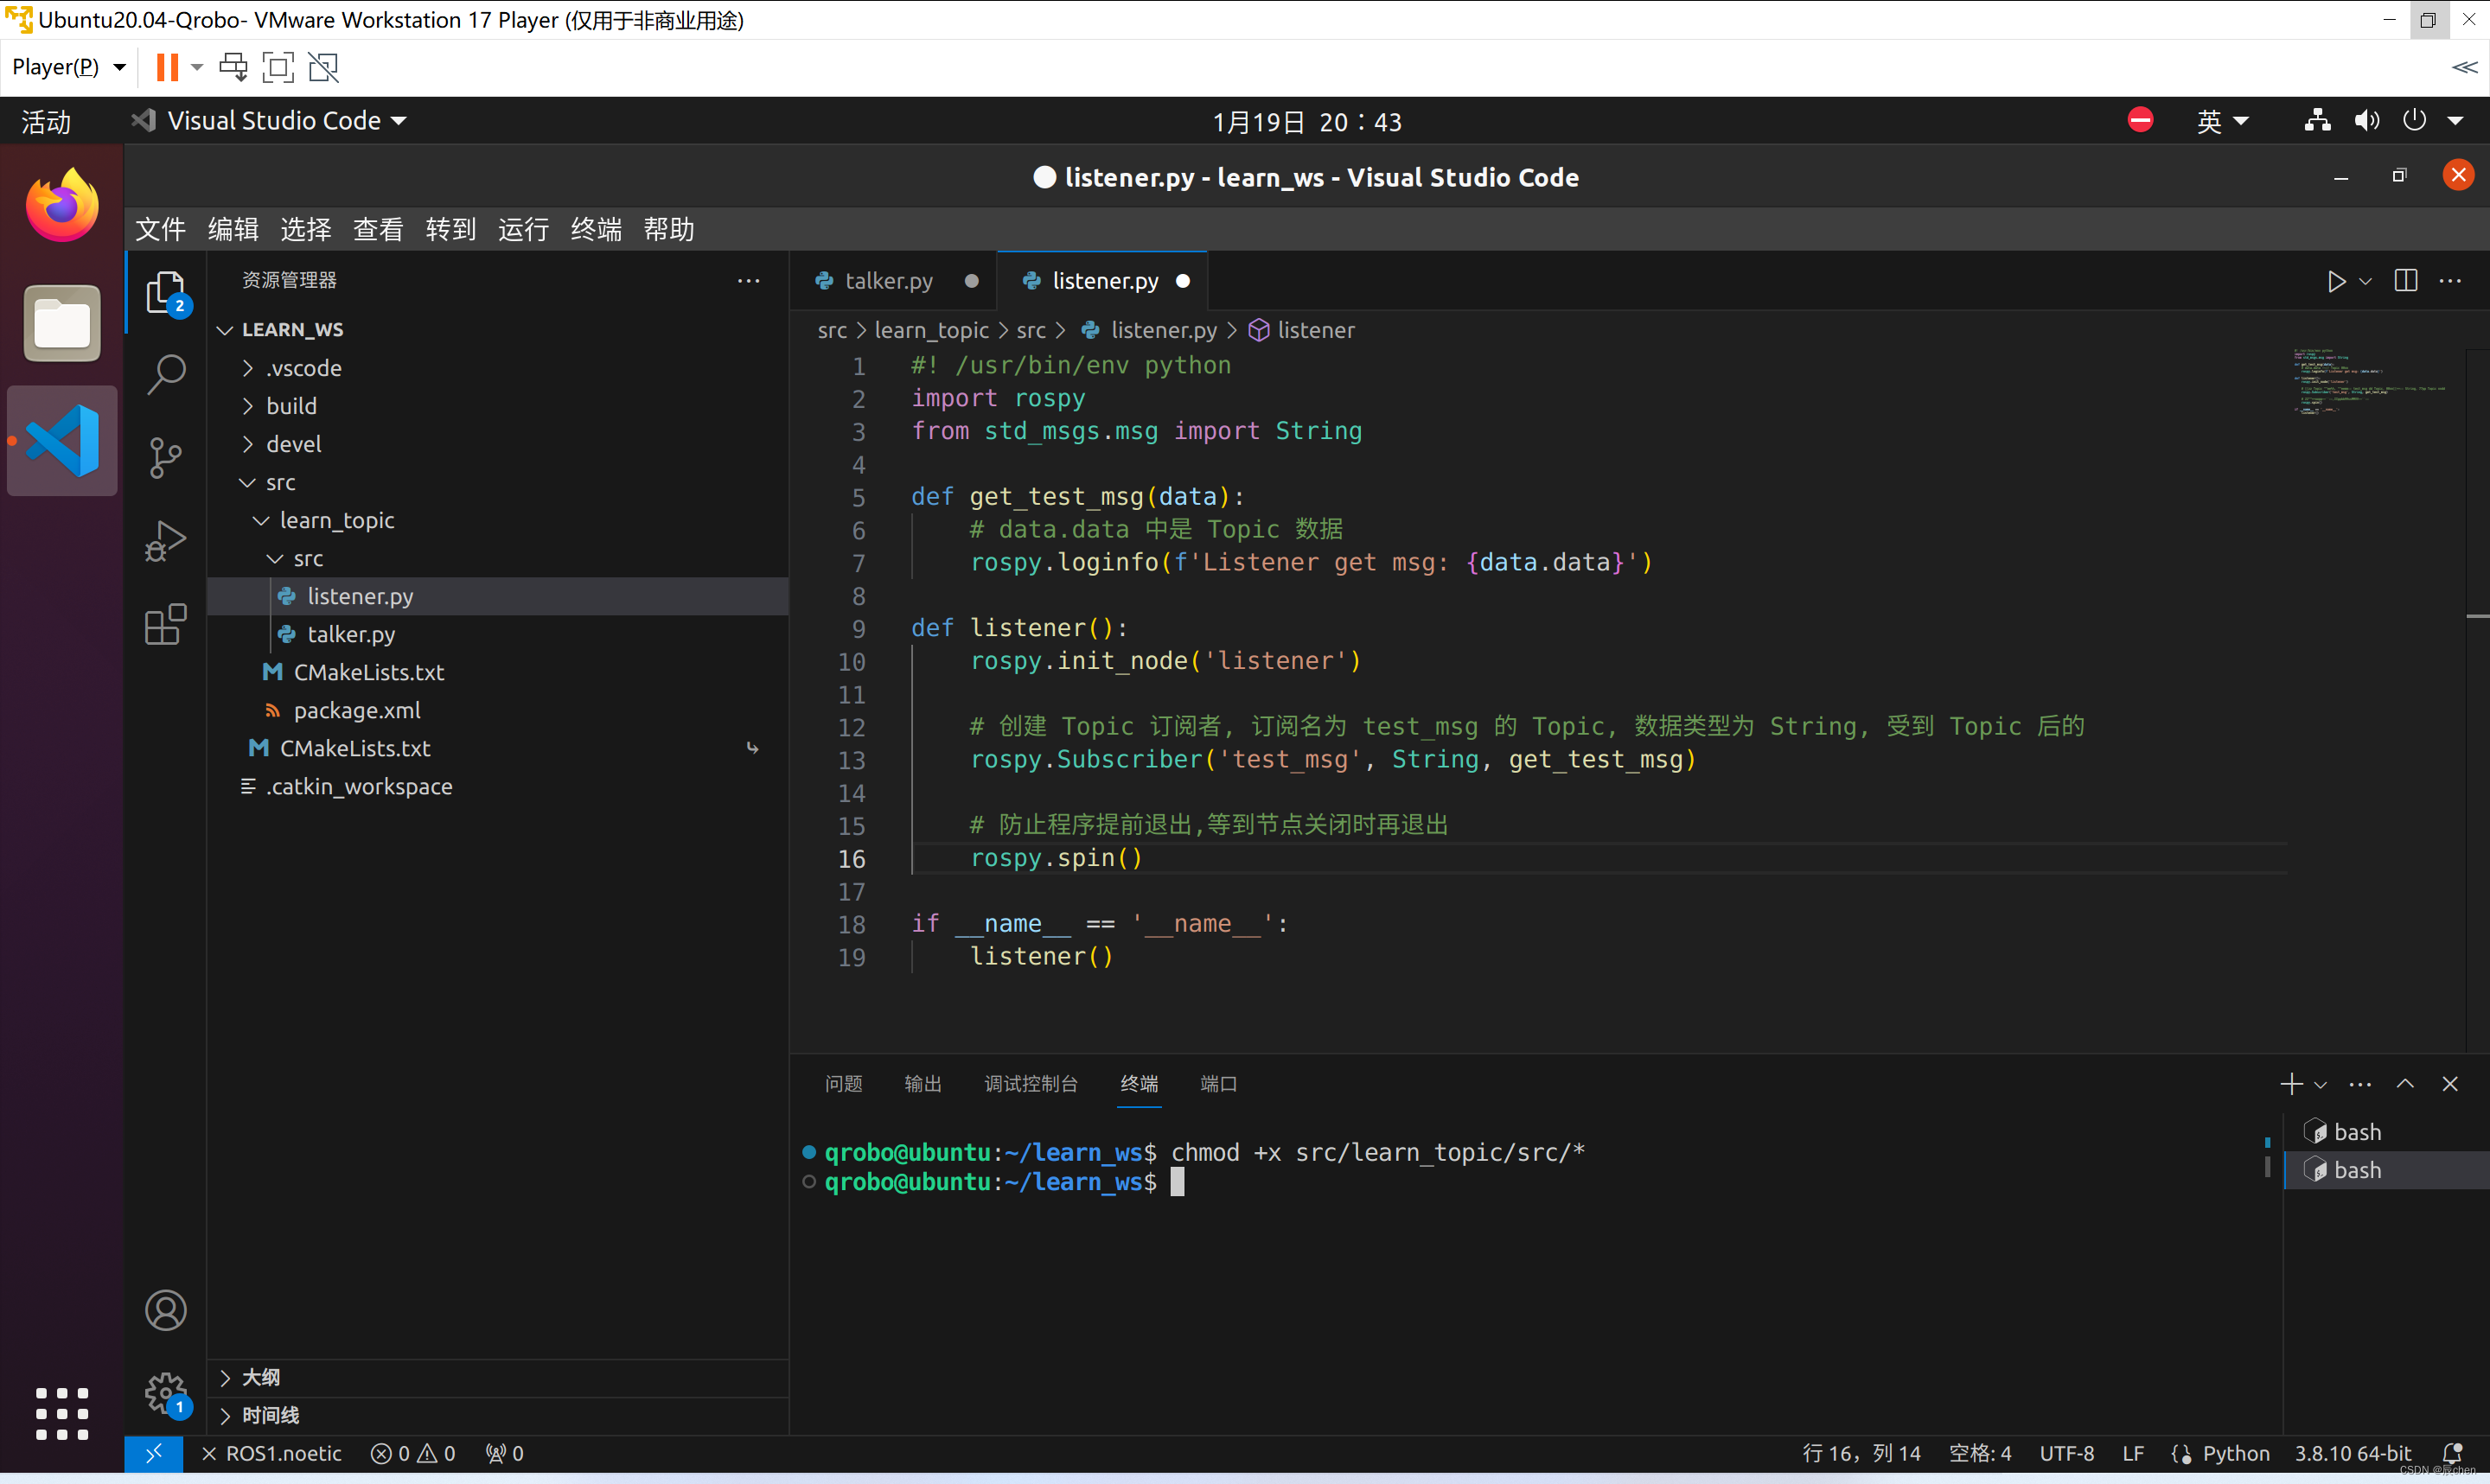Maximize the terminal panel size

(2405, 1084)
